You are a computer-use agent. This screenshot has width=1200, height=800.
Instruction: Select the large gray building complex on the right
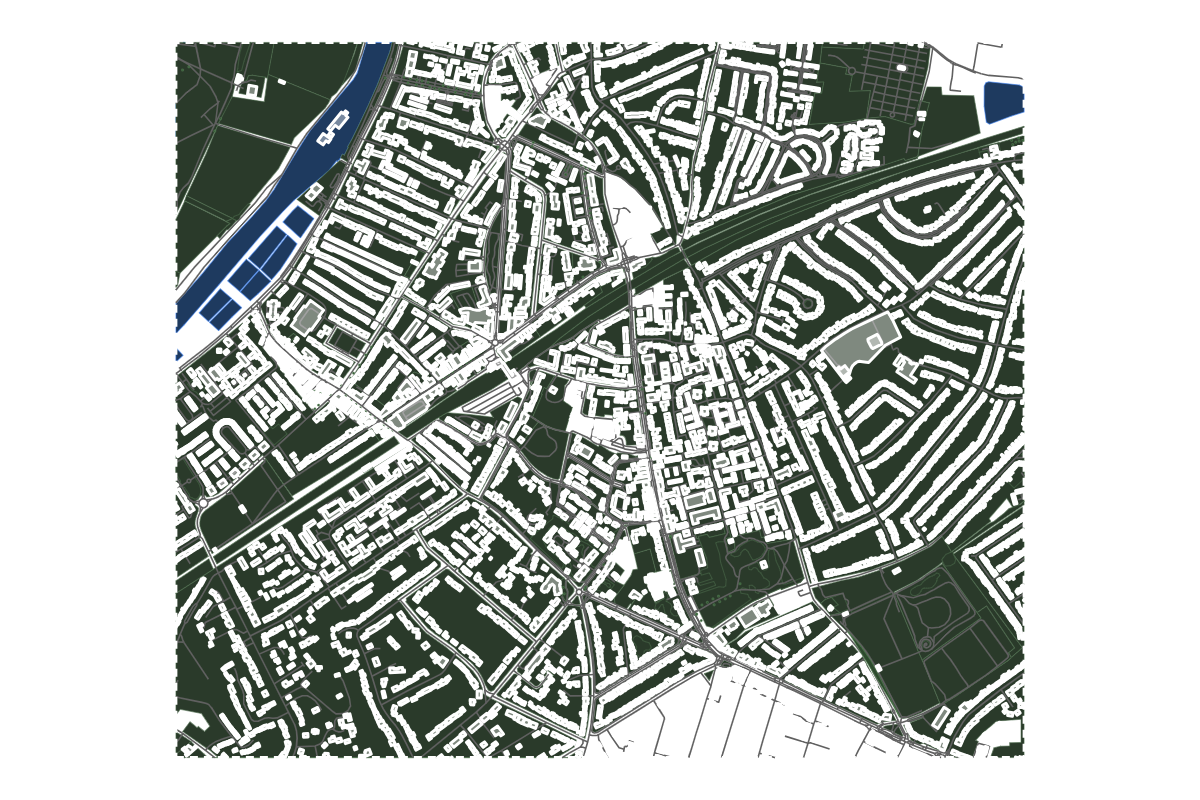tap(860, 345)
